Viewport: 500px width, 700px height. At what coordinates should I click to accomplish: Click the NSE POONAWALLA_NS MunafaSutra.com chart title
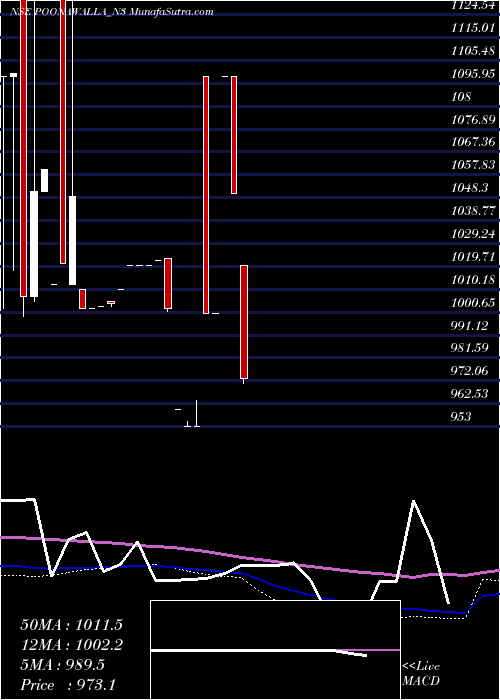(x=111, y=12)
